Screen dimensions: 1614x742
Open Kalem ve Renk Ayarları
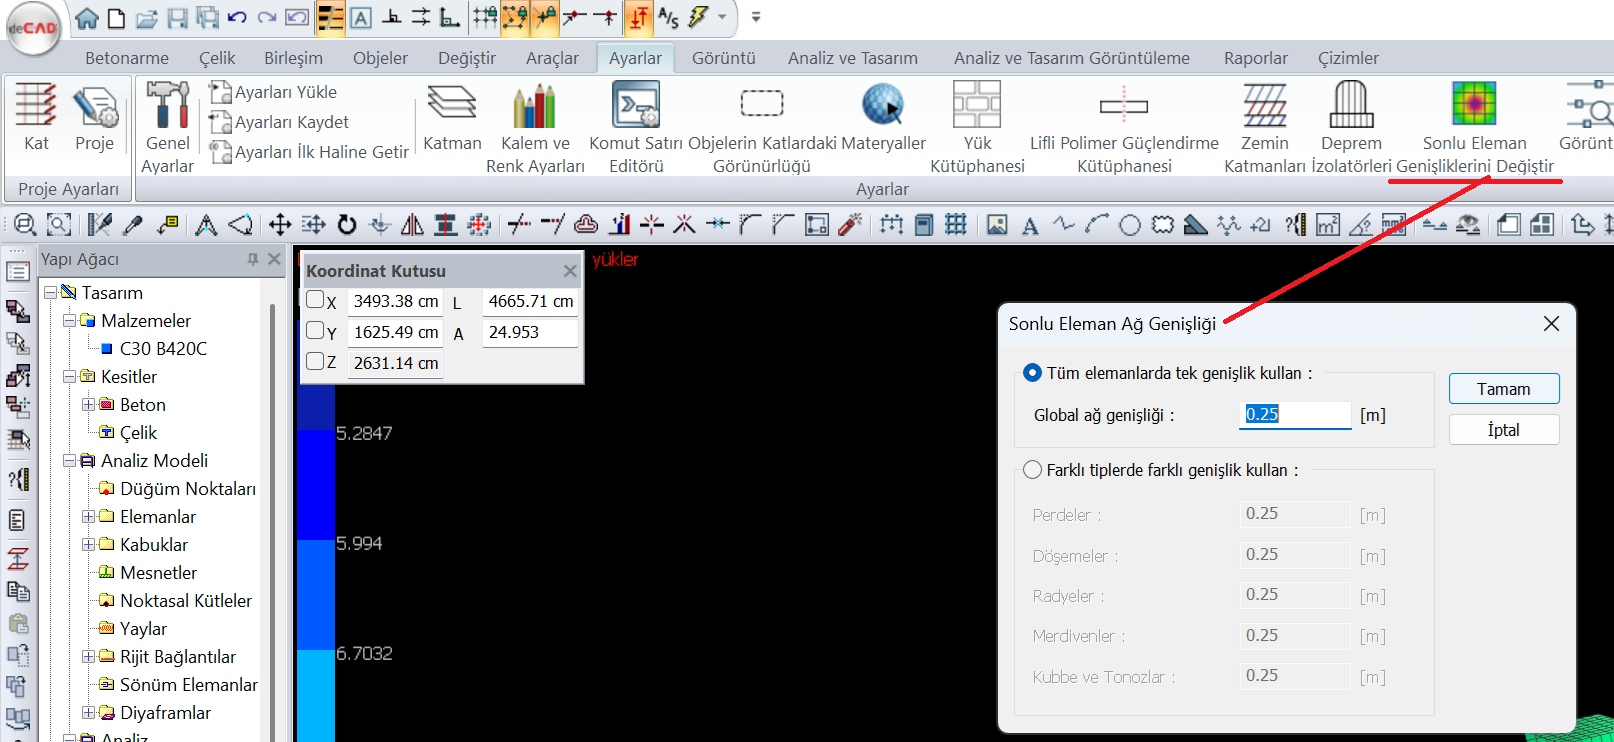point(535,105)
